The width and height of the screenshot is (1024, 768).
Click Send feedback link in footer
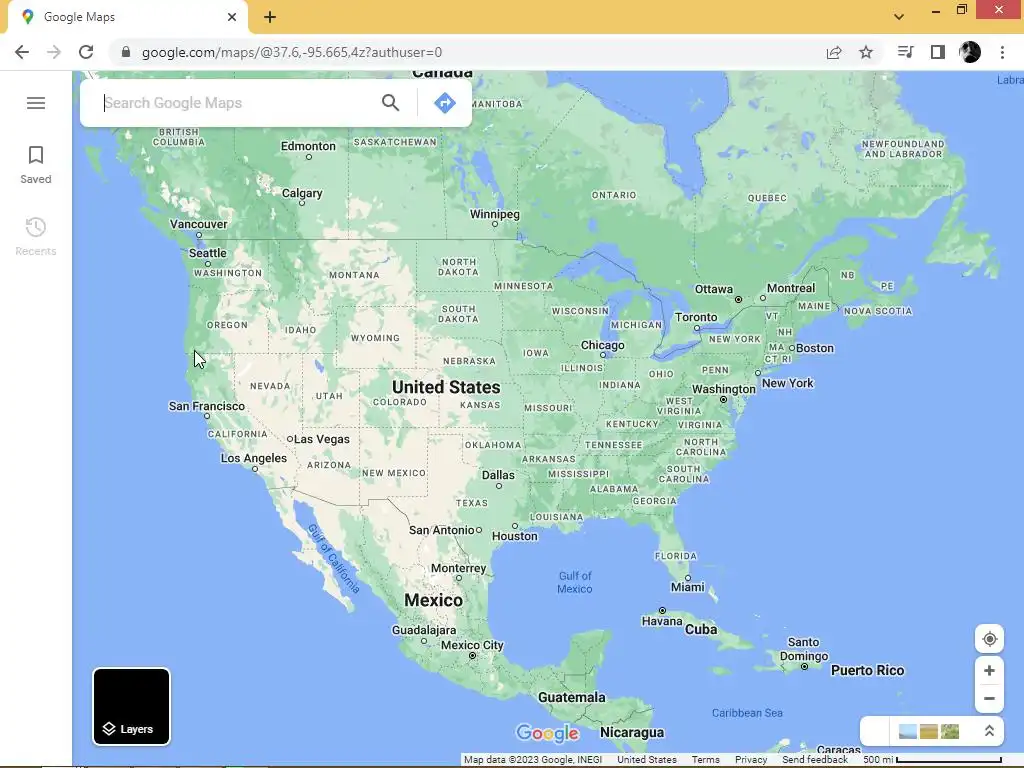815,760
